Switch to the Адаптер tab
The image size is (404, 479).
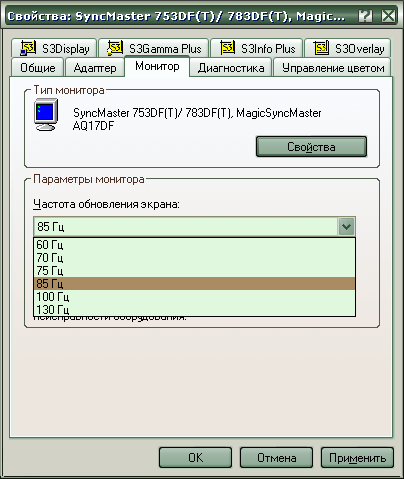point(95,68)
